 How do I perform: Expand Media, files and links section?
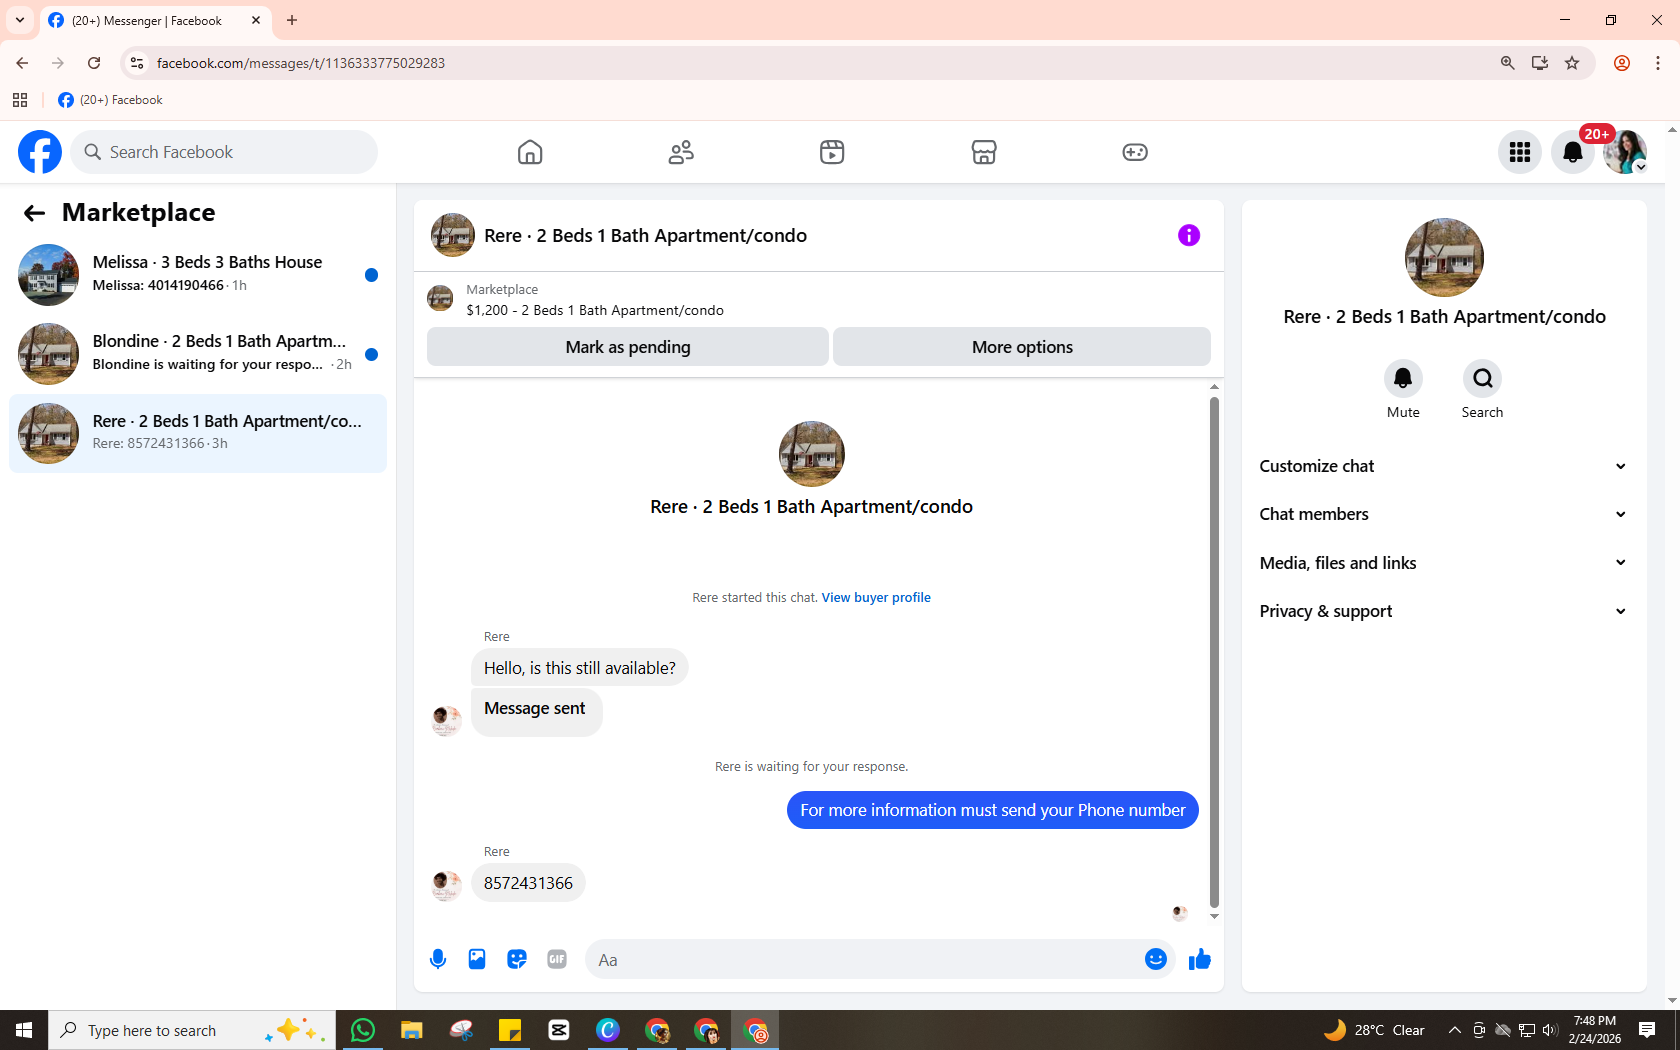tap(1444, 563)
